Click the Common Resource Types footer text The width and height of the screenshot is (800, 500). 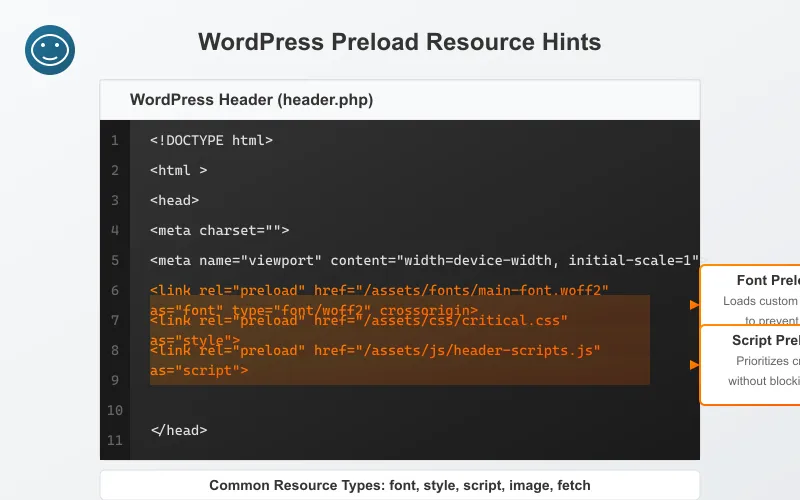(x=399, y=485)
